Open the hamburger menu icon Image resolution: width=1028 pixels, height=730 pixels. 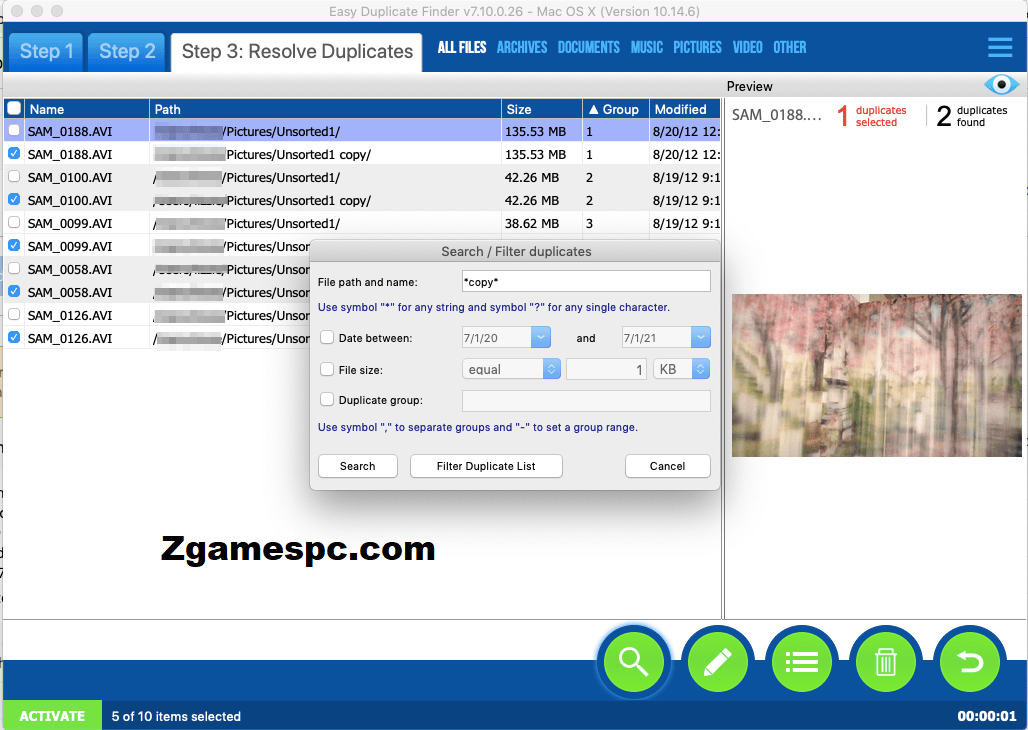click(x=1000, y=47)
